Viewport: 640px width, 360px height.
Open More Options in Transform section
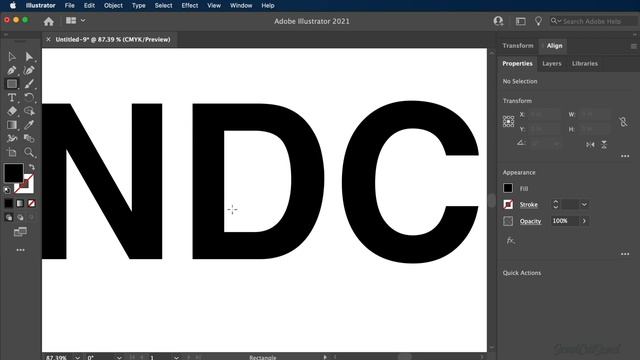[625, 156]
